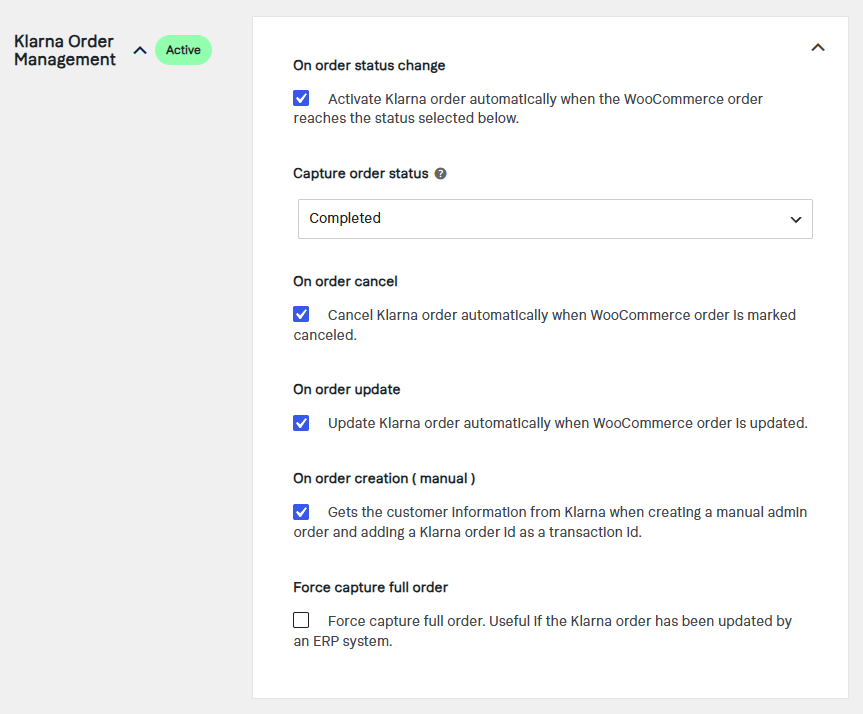This screenshot has width=863, height=714.
Task: Click the Force capture full order heading
Action: pyautogui.click(x=370, y=587)
